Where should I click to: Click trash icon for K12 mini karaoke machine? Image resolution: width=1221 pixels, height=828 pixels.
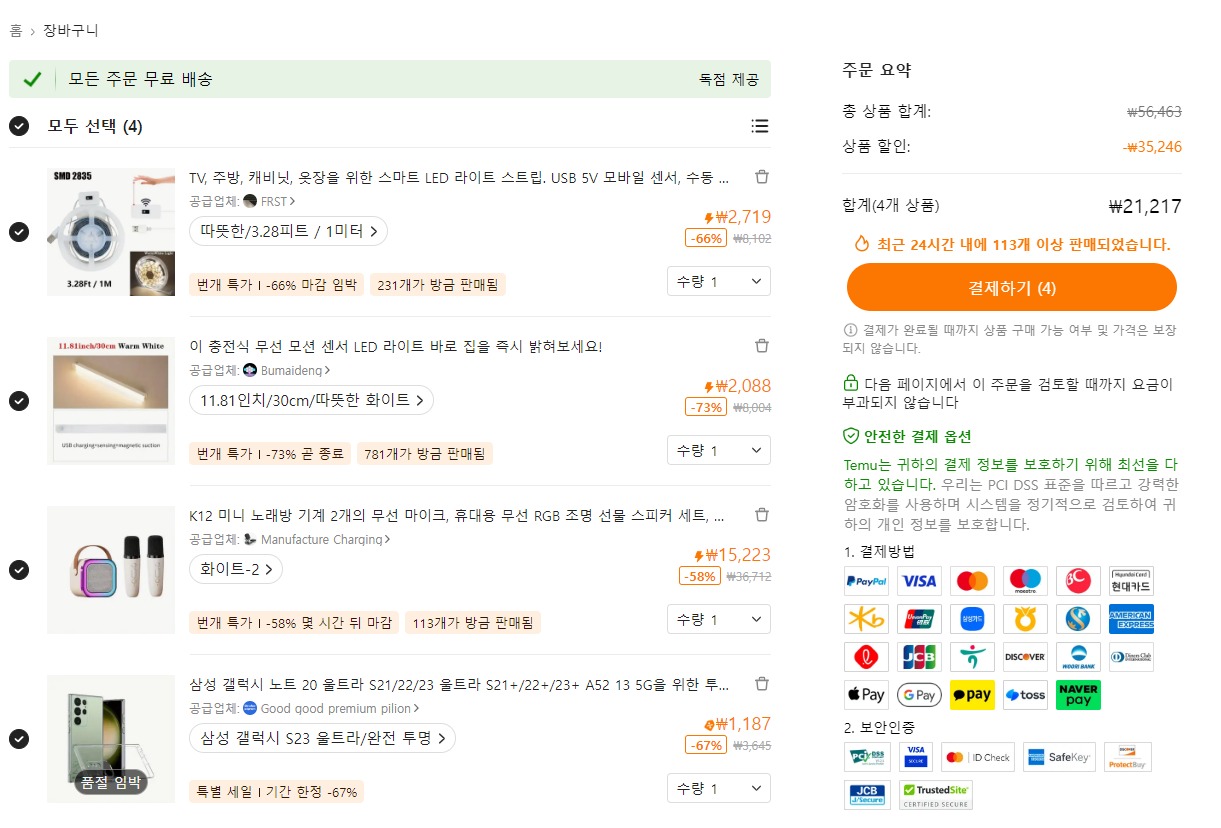(762, 515)
